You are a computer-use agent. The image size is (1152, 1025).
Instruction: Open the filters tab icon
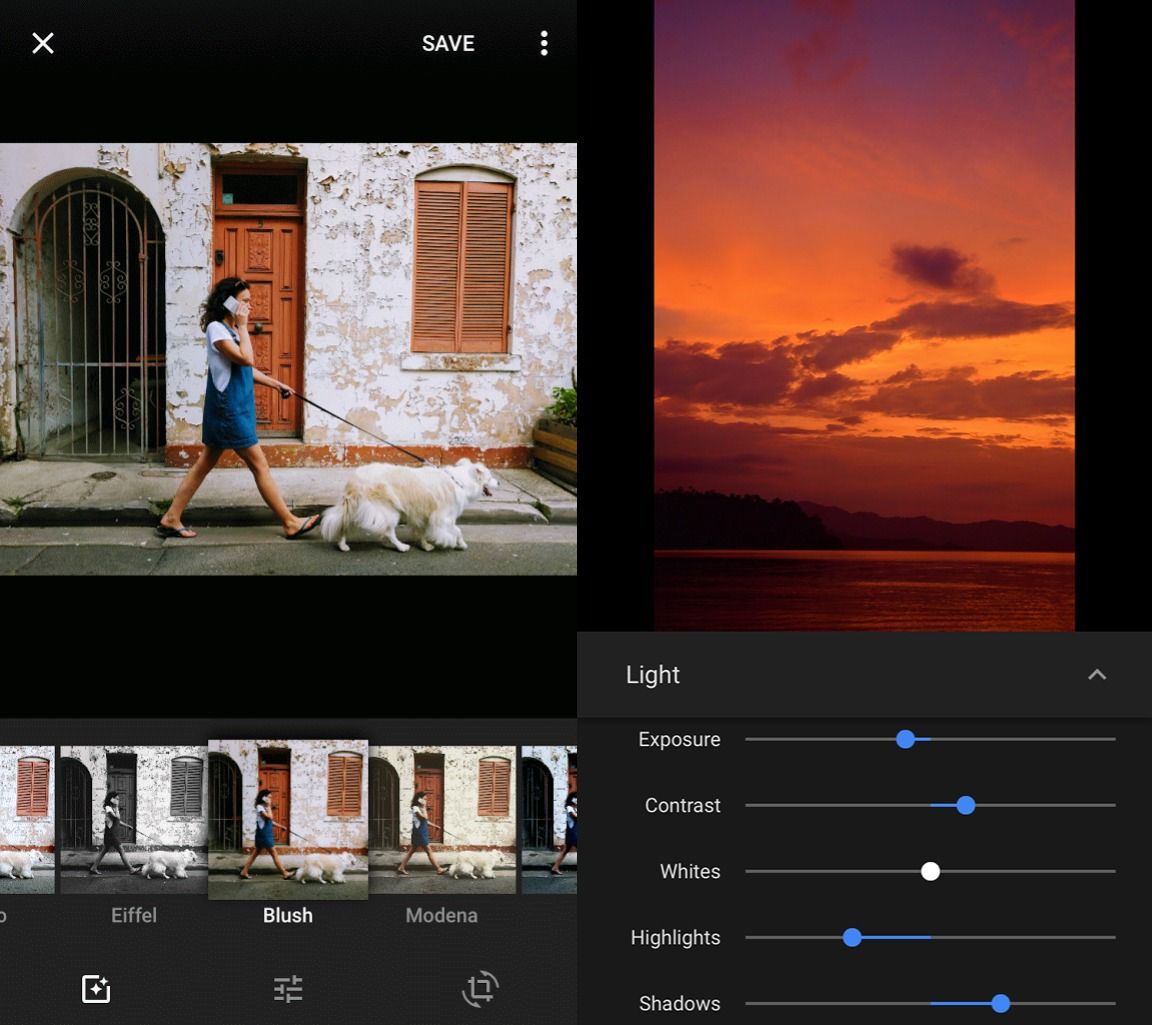pyautogui.click(x=96, y=989)
